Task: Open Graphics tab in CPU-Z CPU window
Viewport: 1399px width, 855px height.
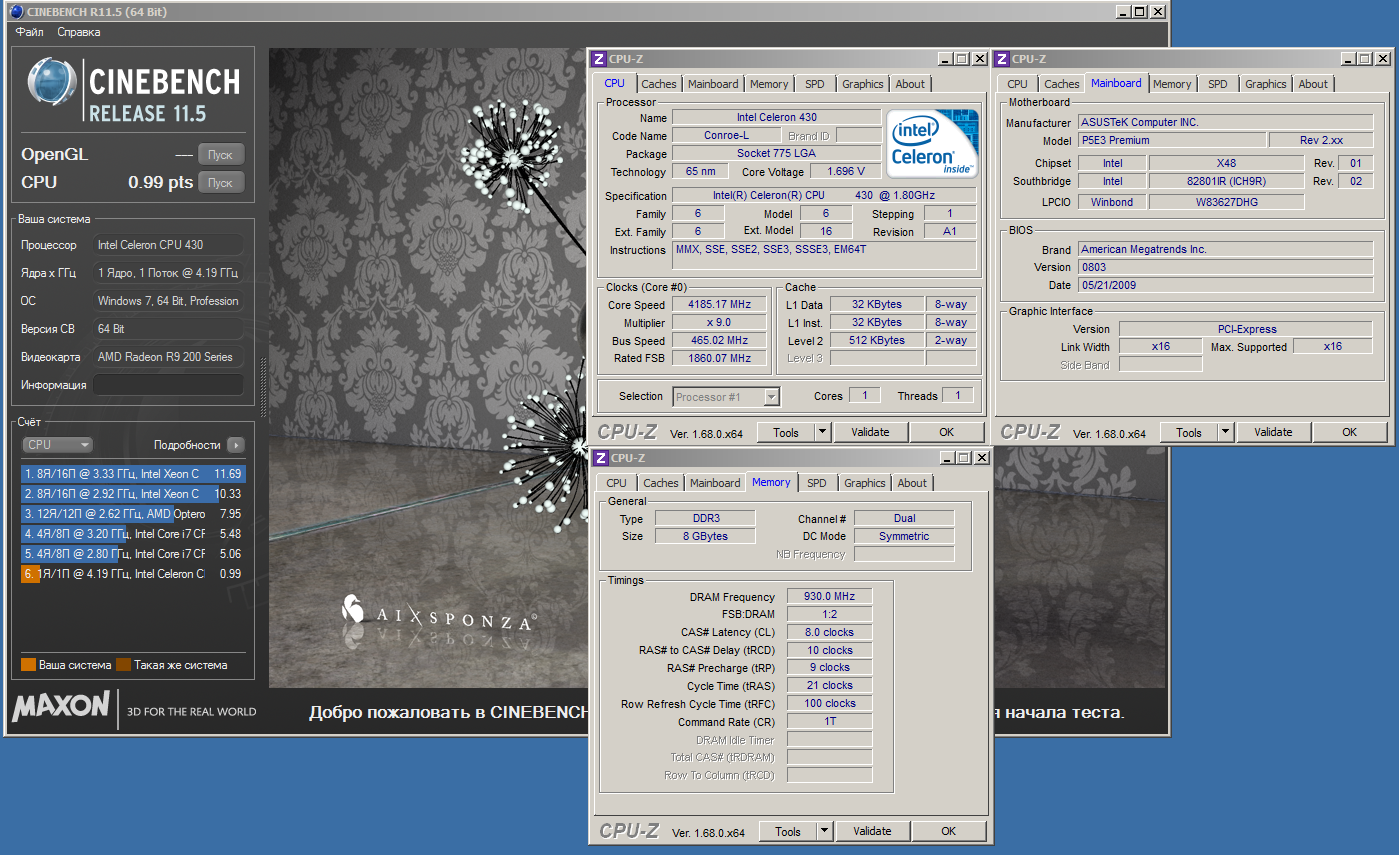Action: (x=862, y=84)
